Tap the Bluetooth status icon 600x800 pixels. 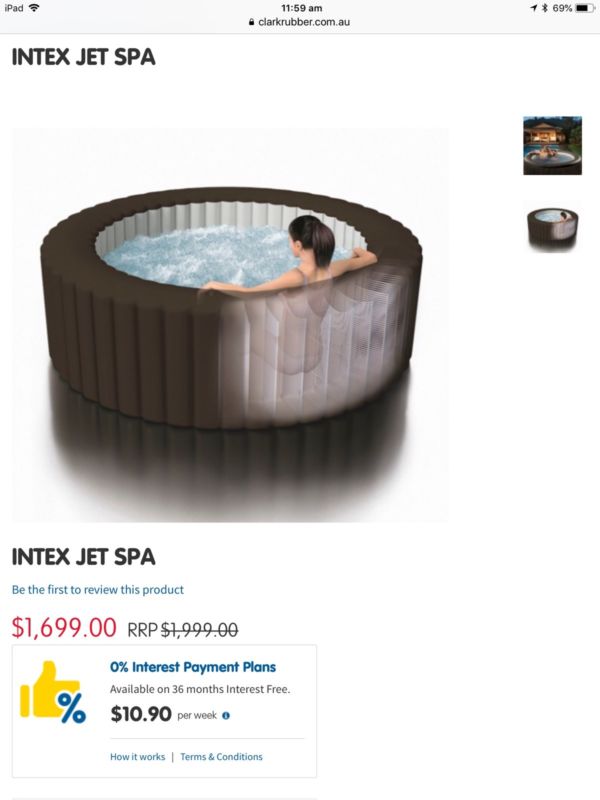544,8
